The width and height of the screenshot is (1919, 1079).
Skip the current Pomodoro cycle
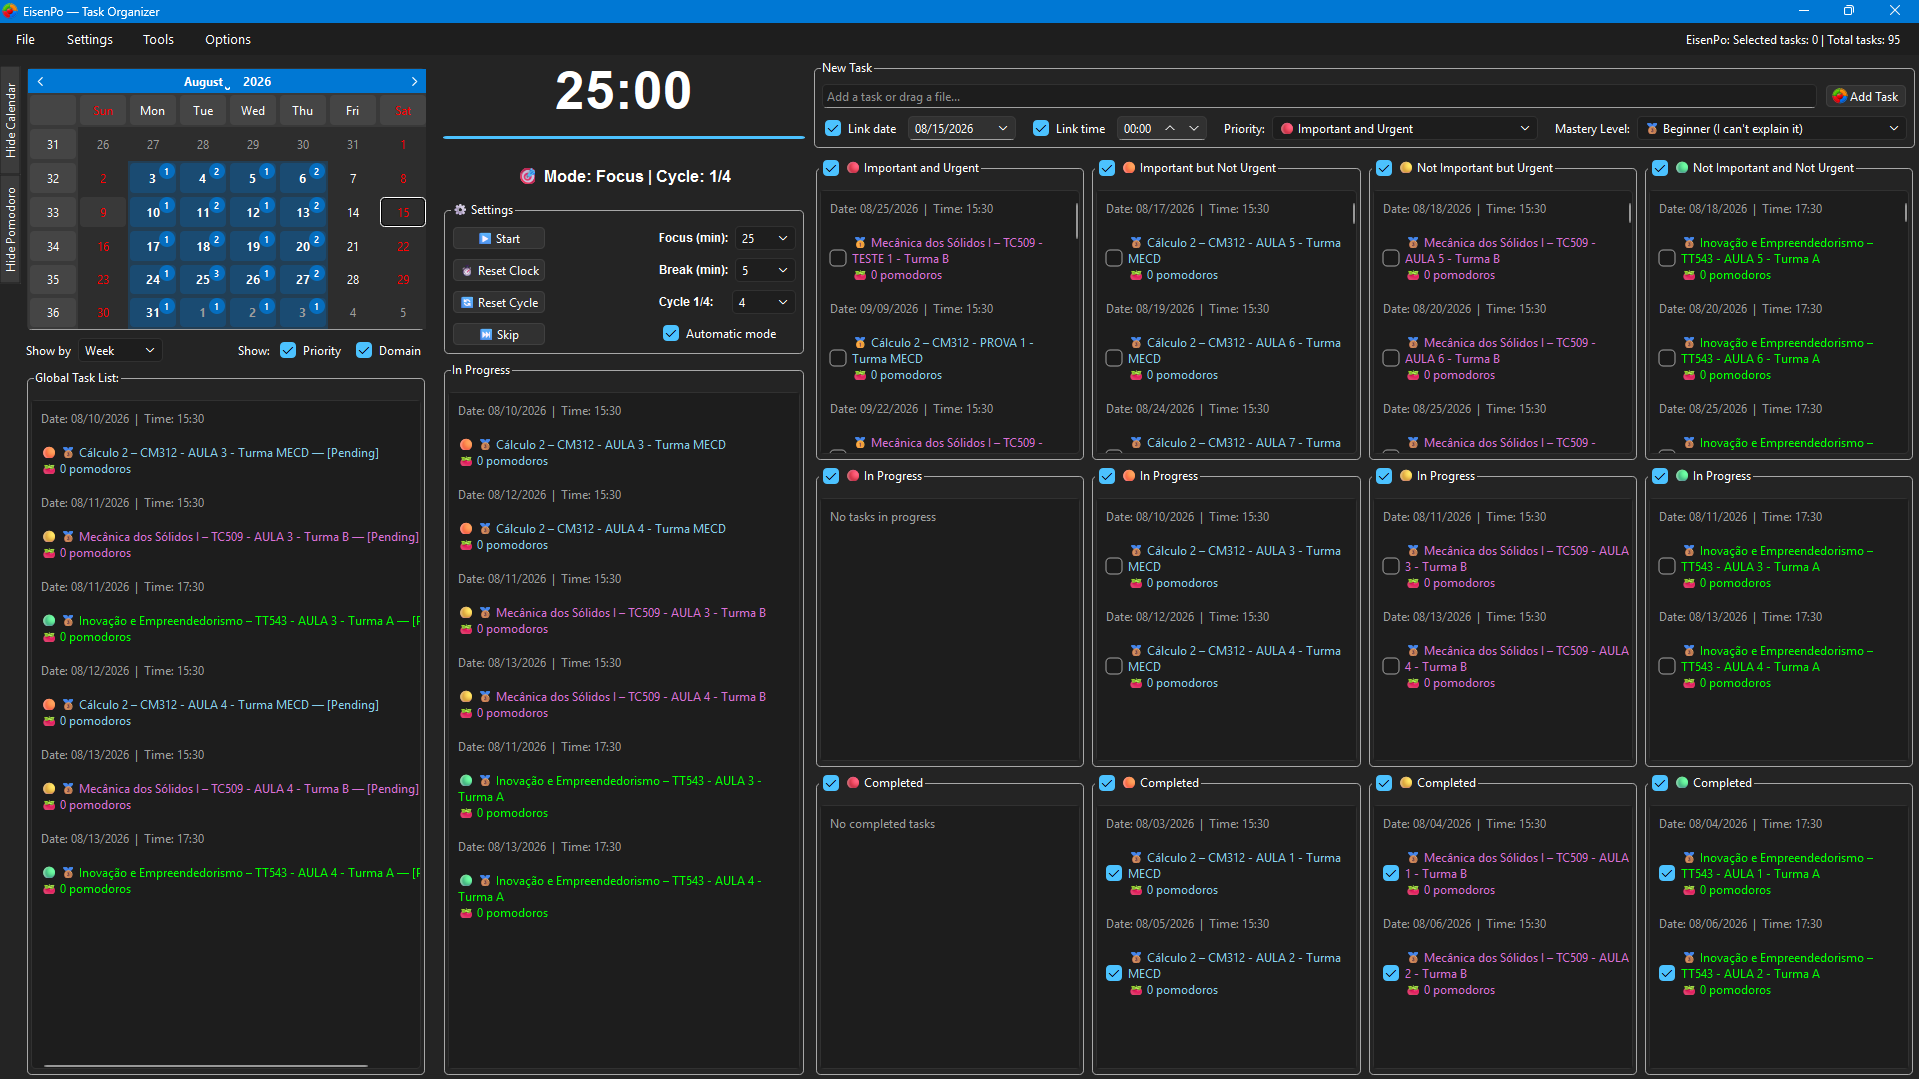click(x=499, y=335)
